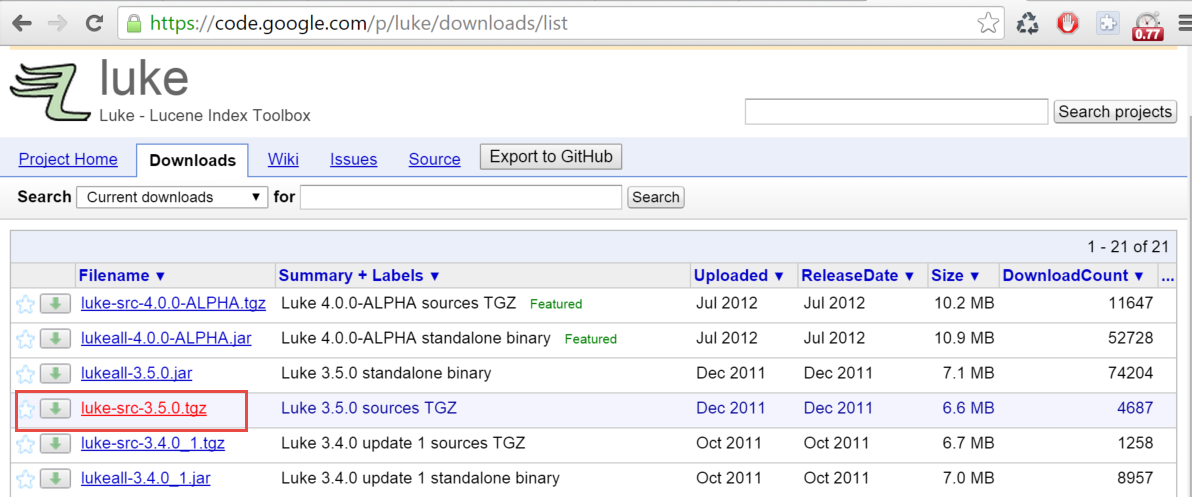
Task: Click download arrow for lukeall-3.4.0_1.jar
Action: (55, 479)
